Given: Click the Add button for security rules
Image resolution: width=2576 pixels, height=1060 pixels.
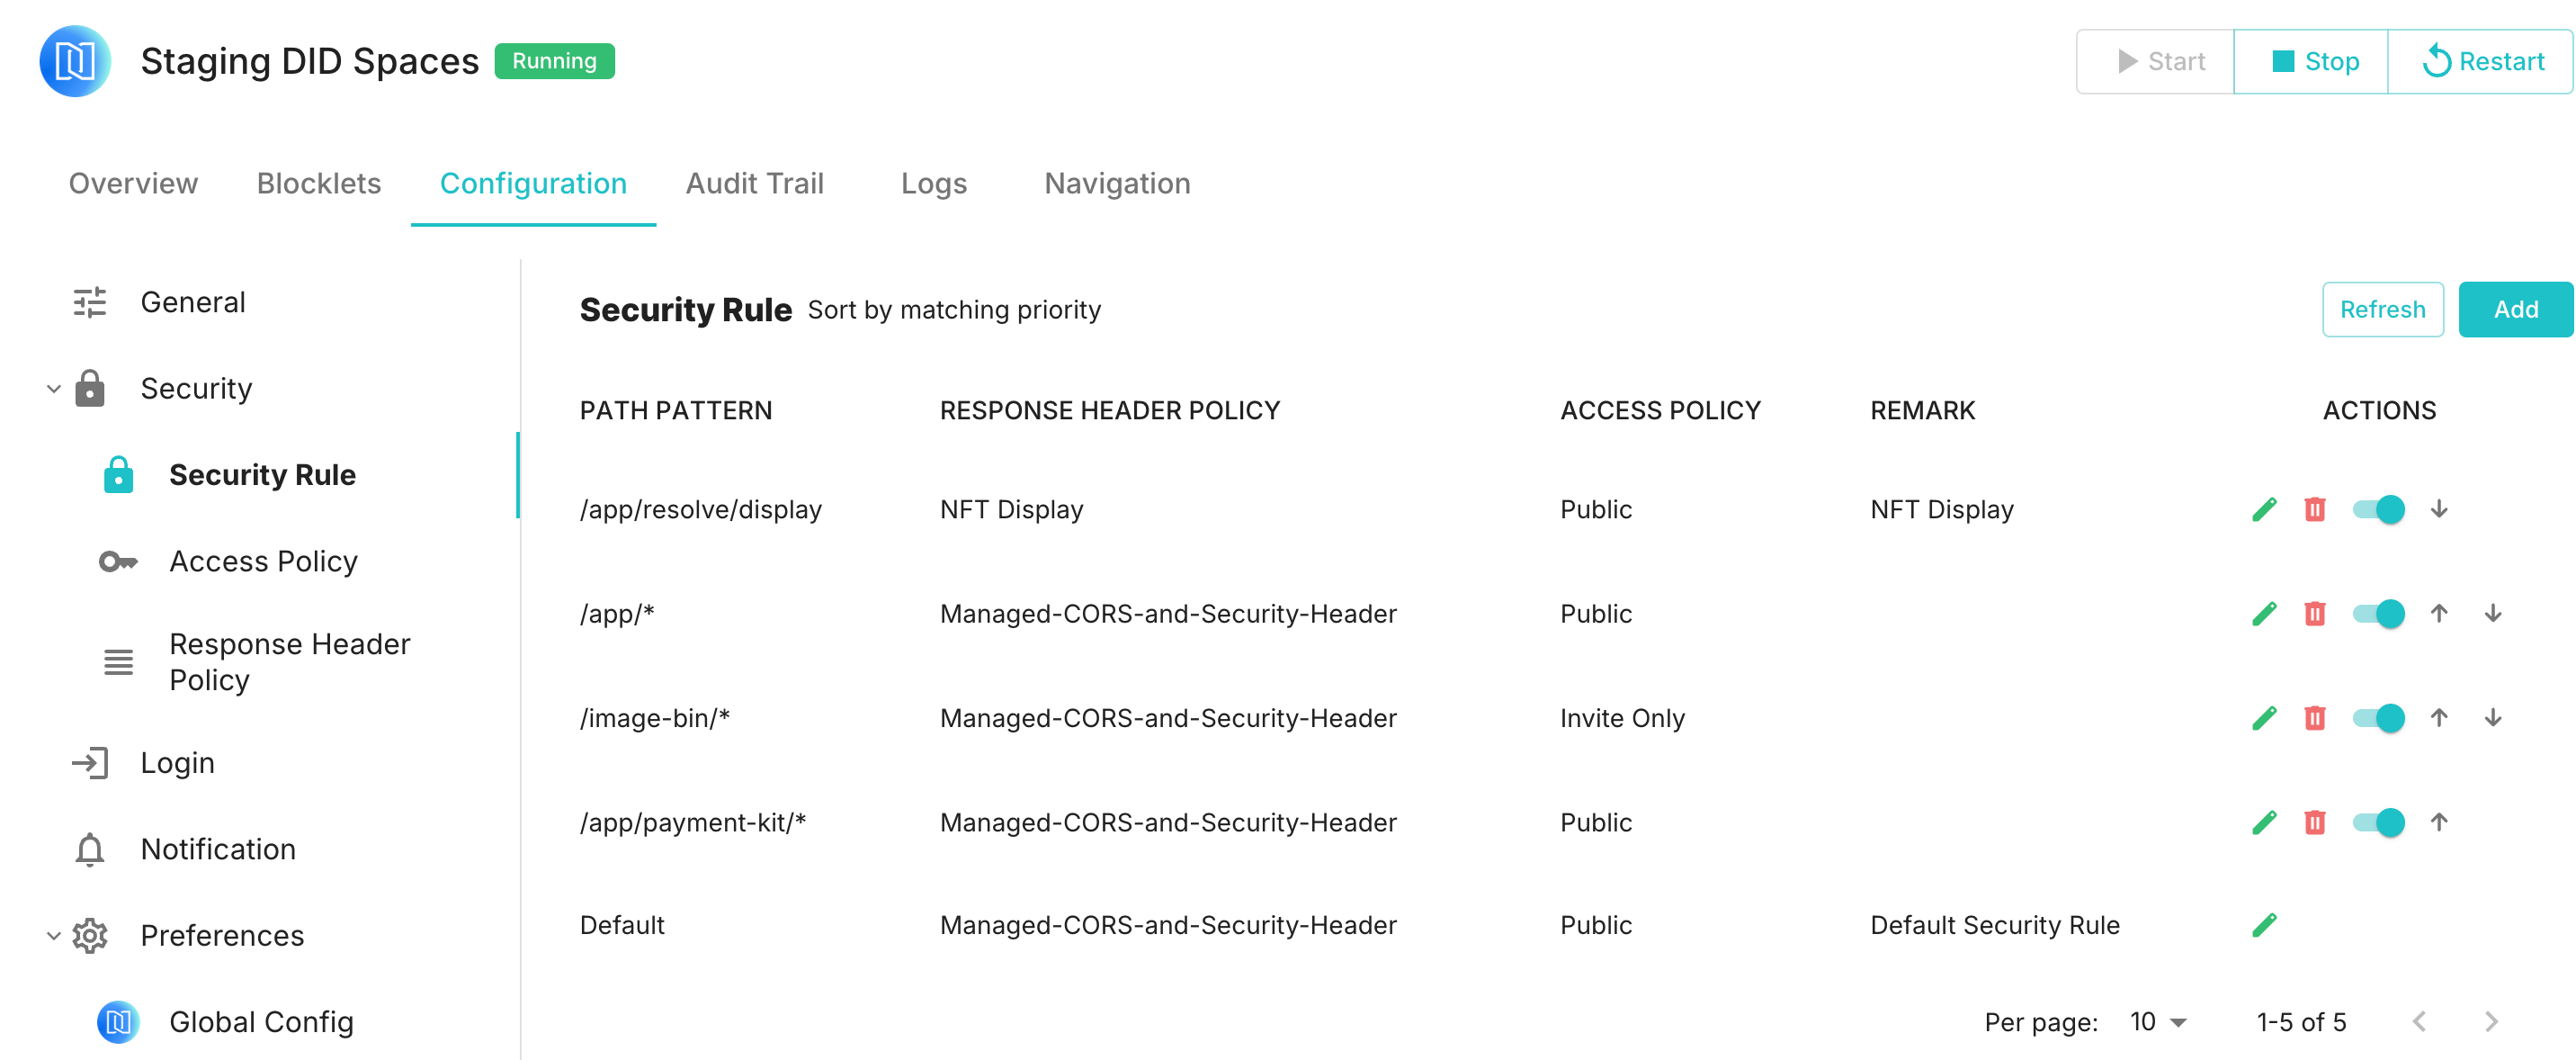Looking at the screenshot, I should click(x=2514, y=309).
